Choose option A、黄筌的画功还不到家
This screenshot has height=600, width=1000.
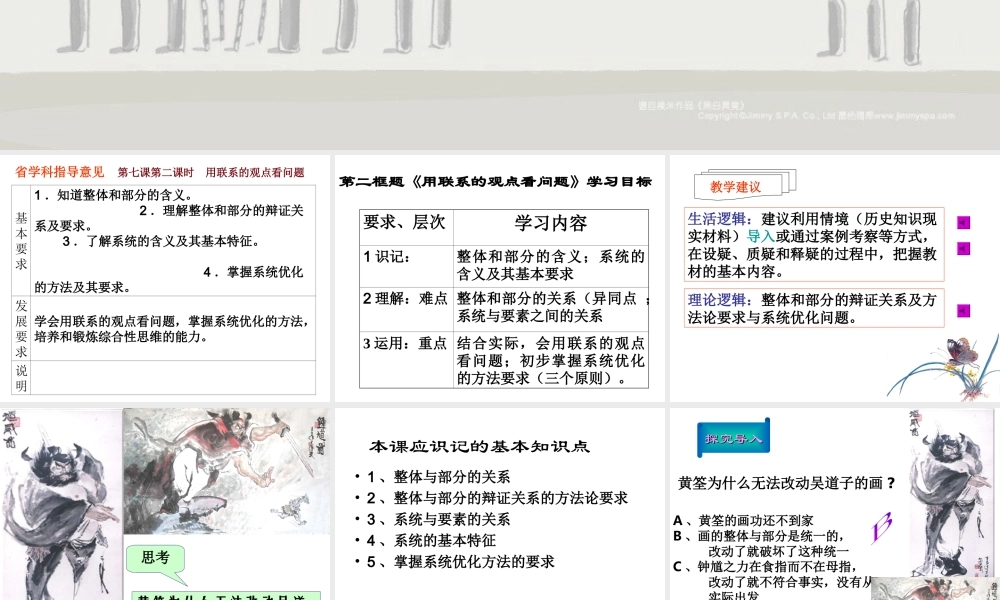tap(744, 521)
